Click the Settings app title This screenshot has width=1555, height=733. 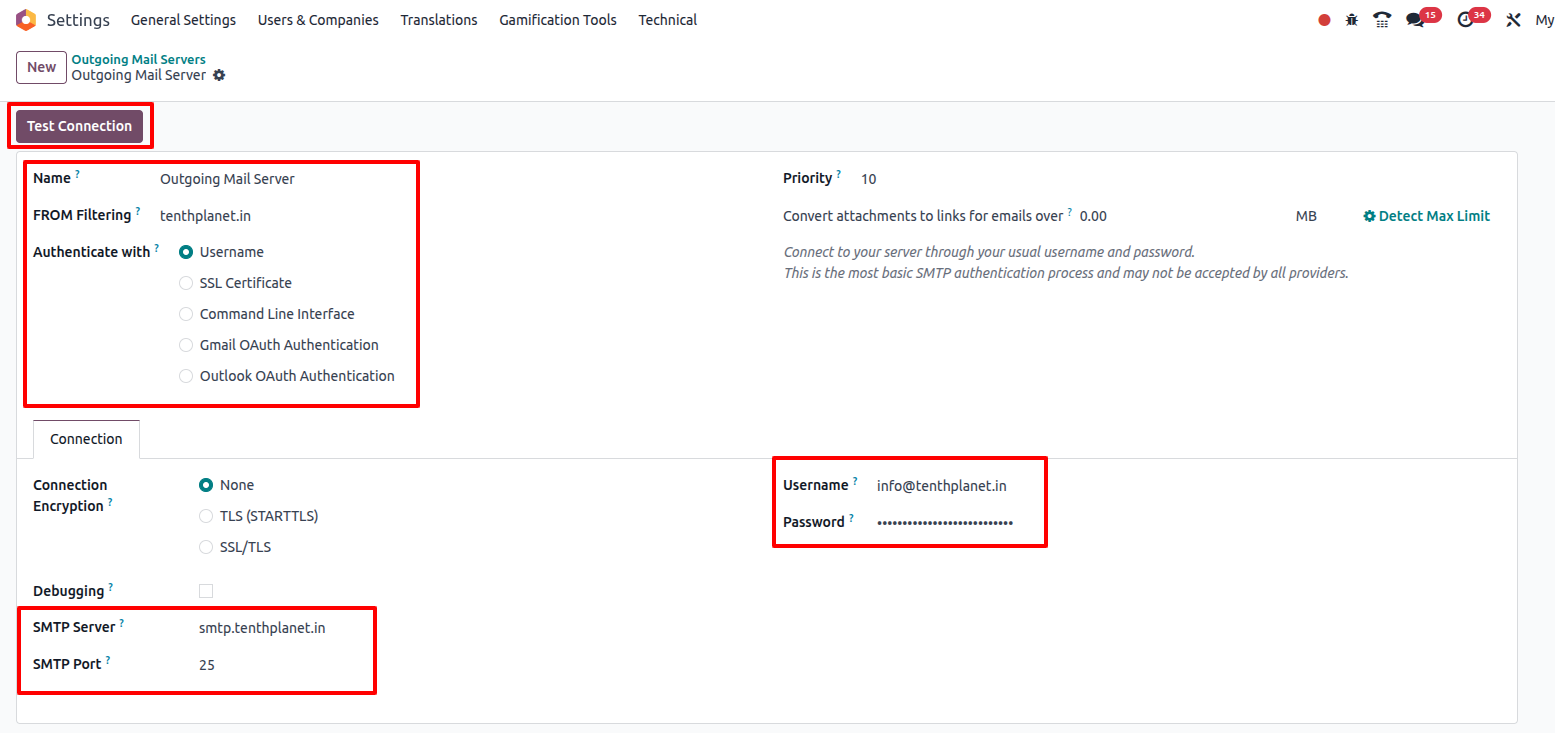(78, 20)
